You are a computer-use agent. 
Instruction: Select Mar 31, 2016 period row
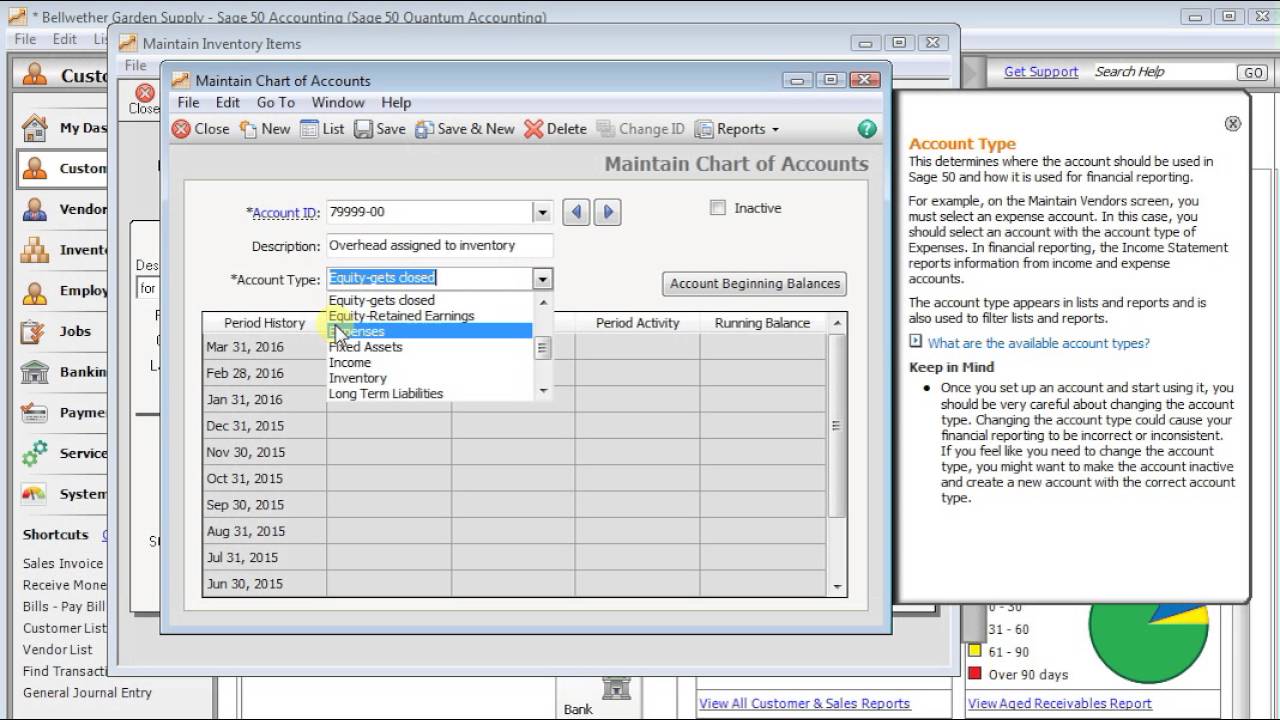pyautogui.click(x=515, y=347)
